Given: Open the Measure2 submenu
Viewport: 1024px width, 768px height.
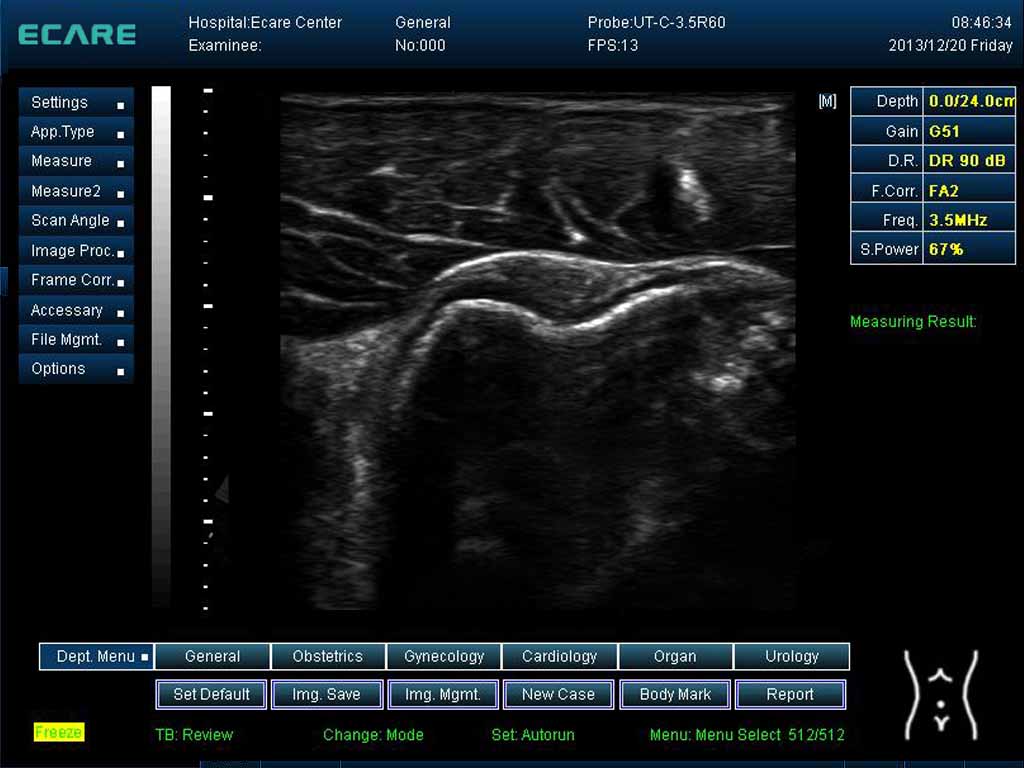Looking at the screenshot, I should tap(76, 191).
